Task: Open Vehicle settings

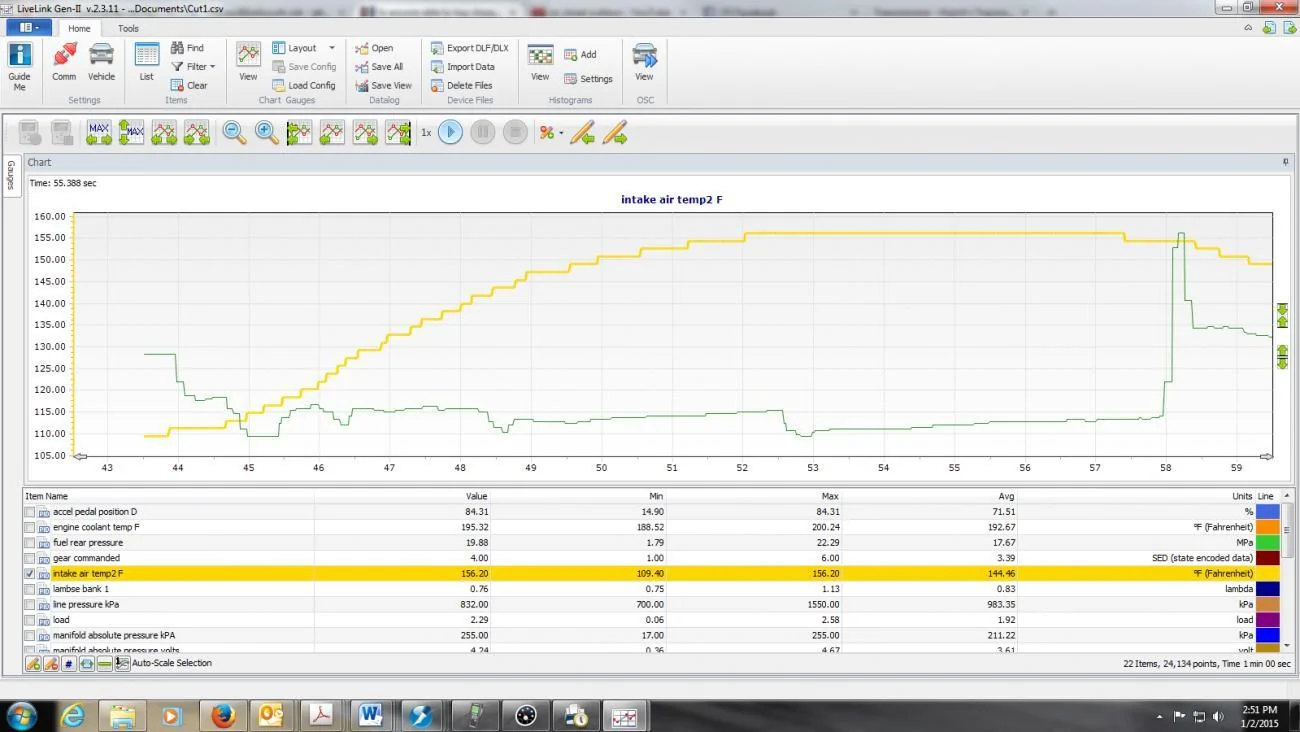Action: pyautogui.click(x=101, y=62)
